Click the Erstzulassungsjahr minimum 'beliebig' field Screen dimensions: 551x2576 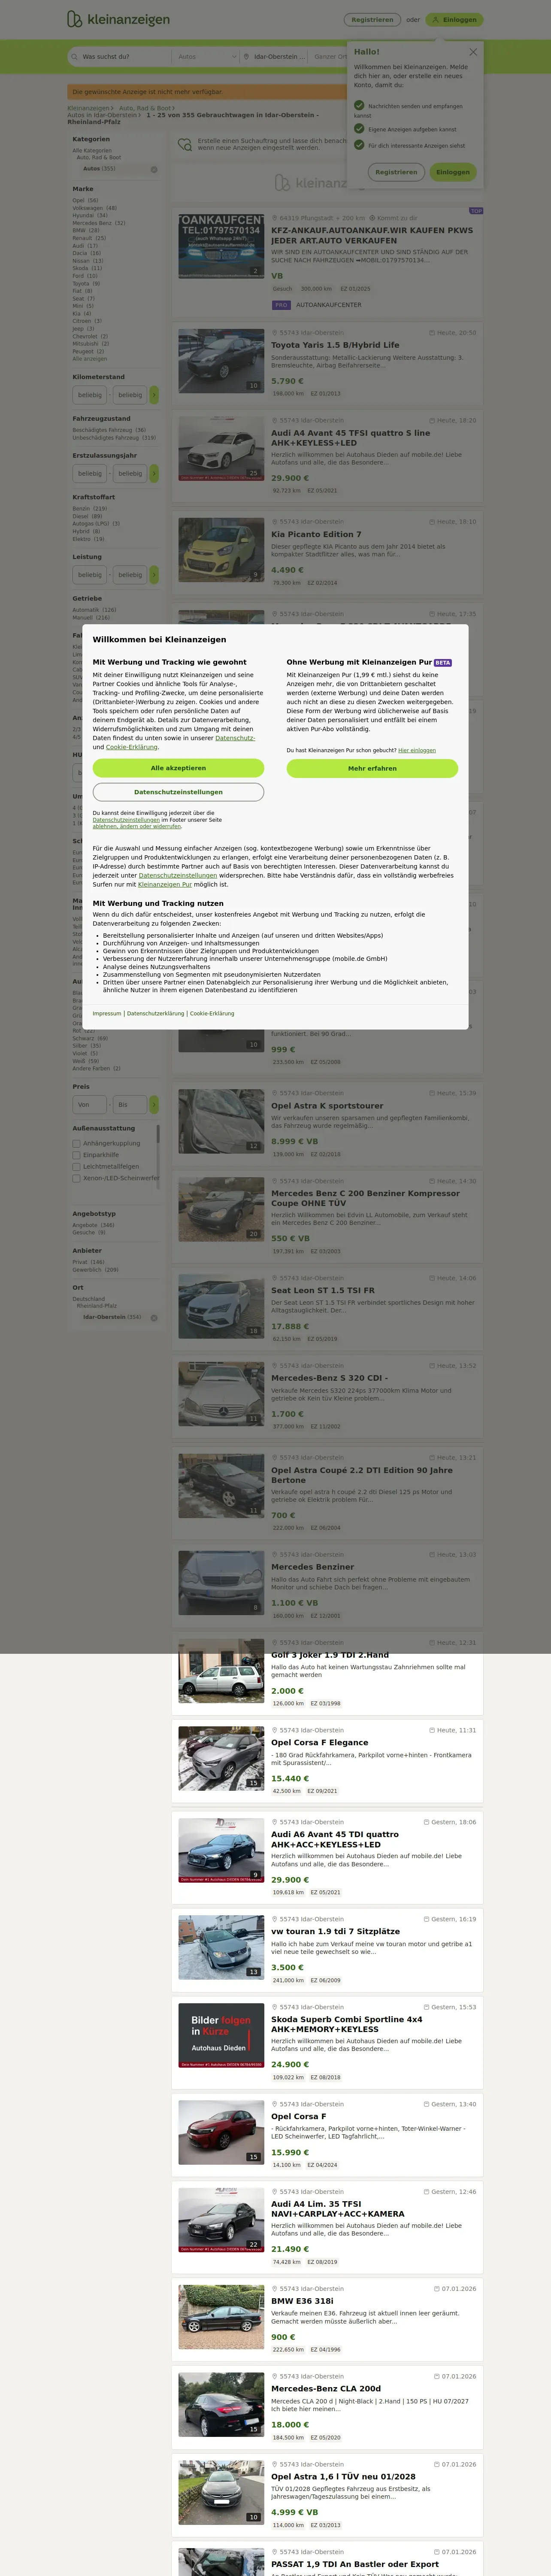[x=90, y=473]
